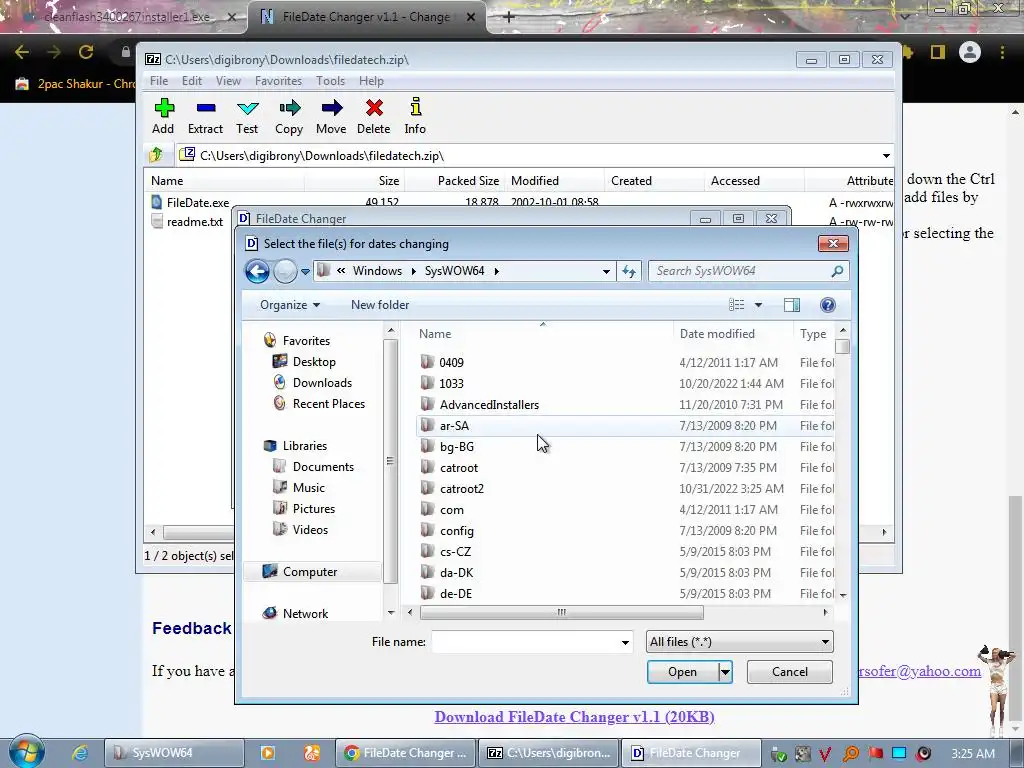The height and width of the screenshot is (768, 1024).
Task: Select Computer in dialog sidebar
Action: click(310, 571)
